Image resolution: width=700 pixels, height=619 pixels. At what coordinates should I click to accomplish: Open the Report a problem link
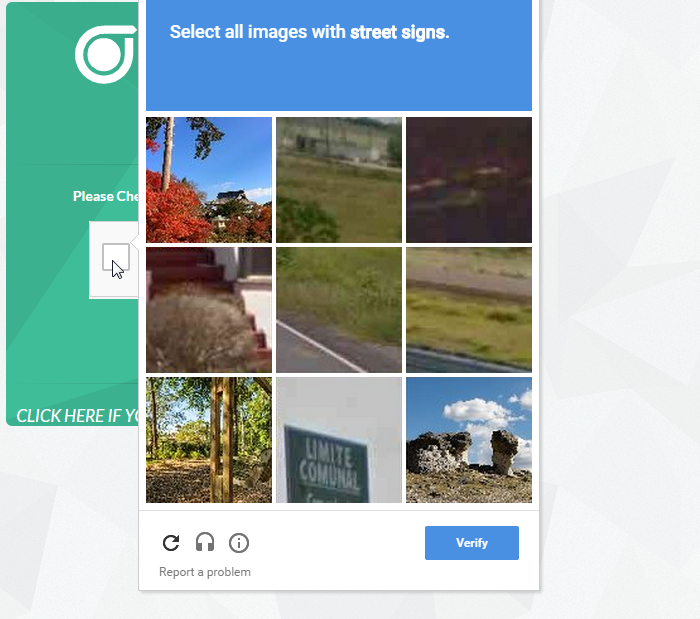(x=204, y=572)
